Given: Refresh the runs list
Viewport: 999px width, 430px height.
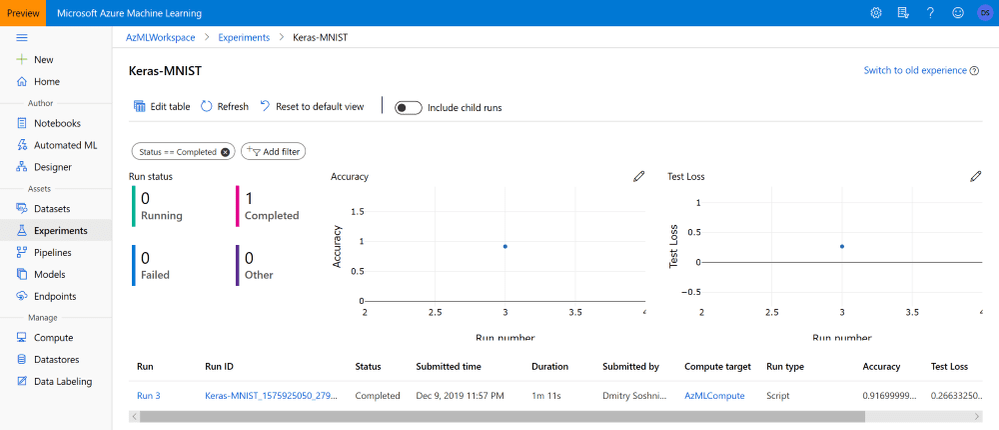Looking at the screenshot, I should click(x=225, y=106).
